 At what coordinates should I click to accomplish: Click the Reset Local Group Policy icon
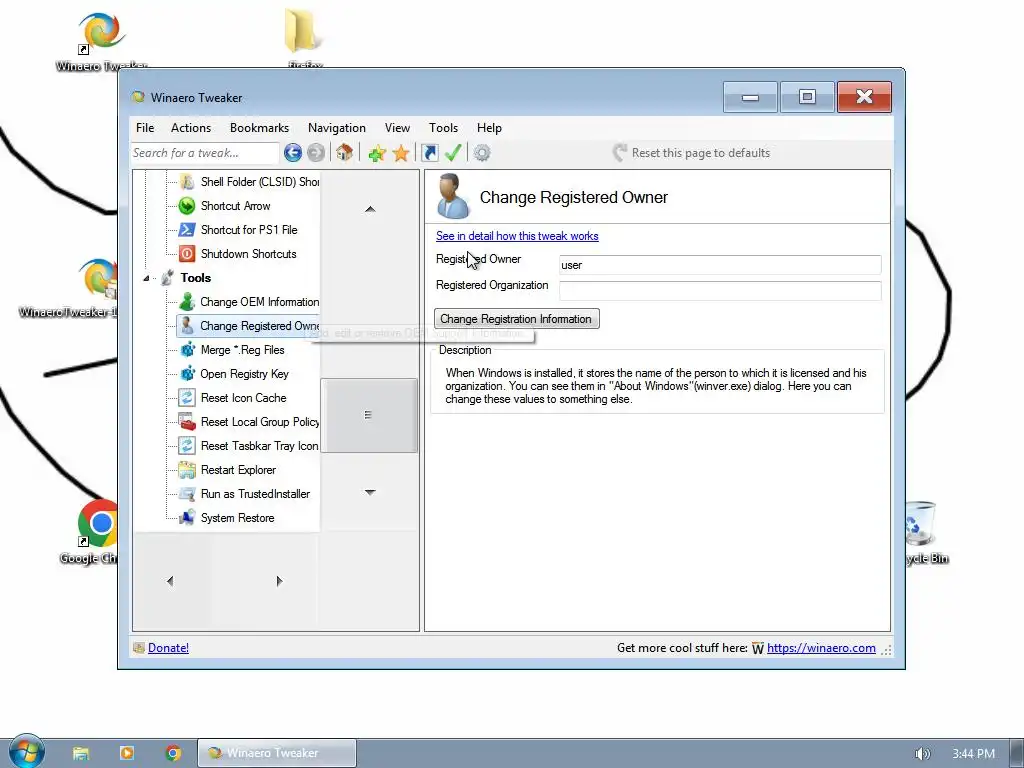click(x=187, y=422)
